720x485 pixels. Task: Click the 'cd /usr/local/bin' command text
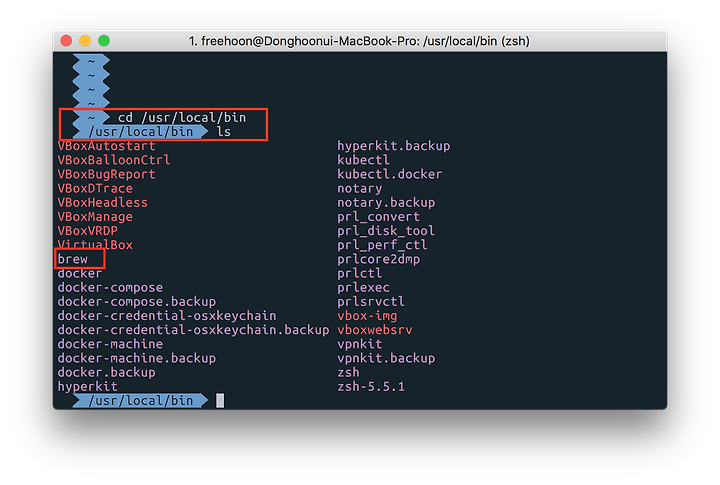tap(182, 118)
